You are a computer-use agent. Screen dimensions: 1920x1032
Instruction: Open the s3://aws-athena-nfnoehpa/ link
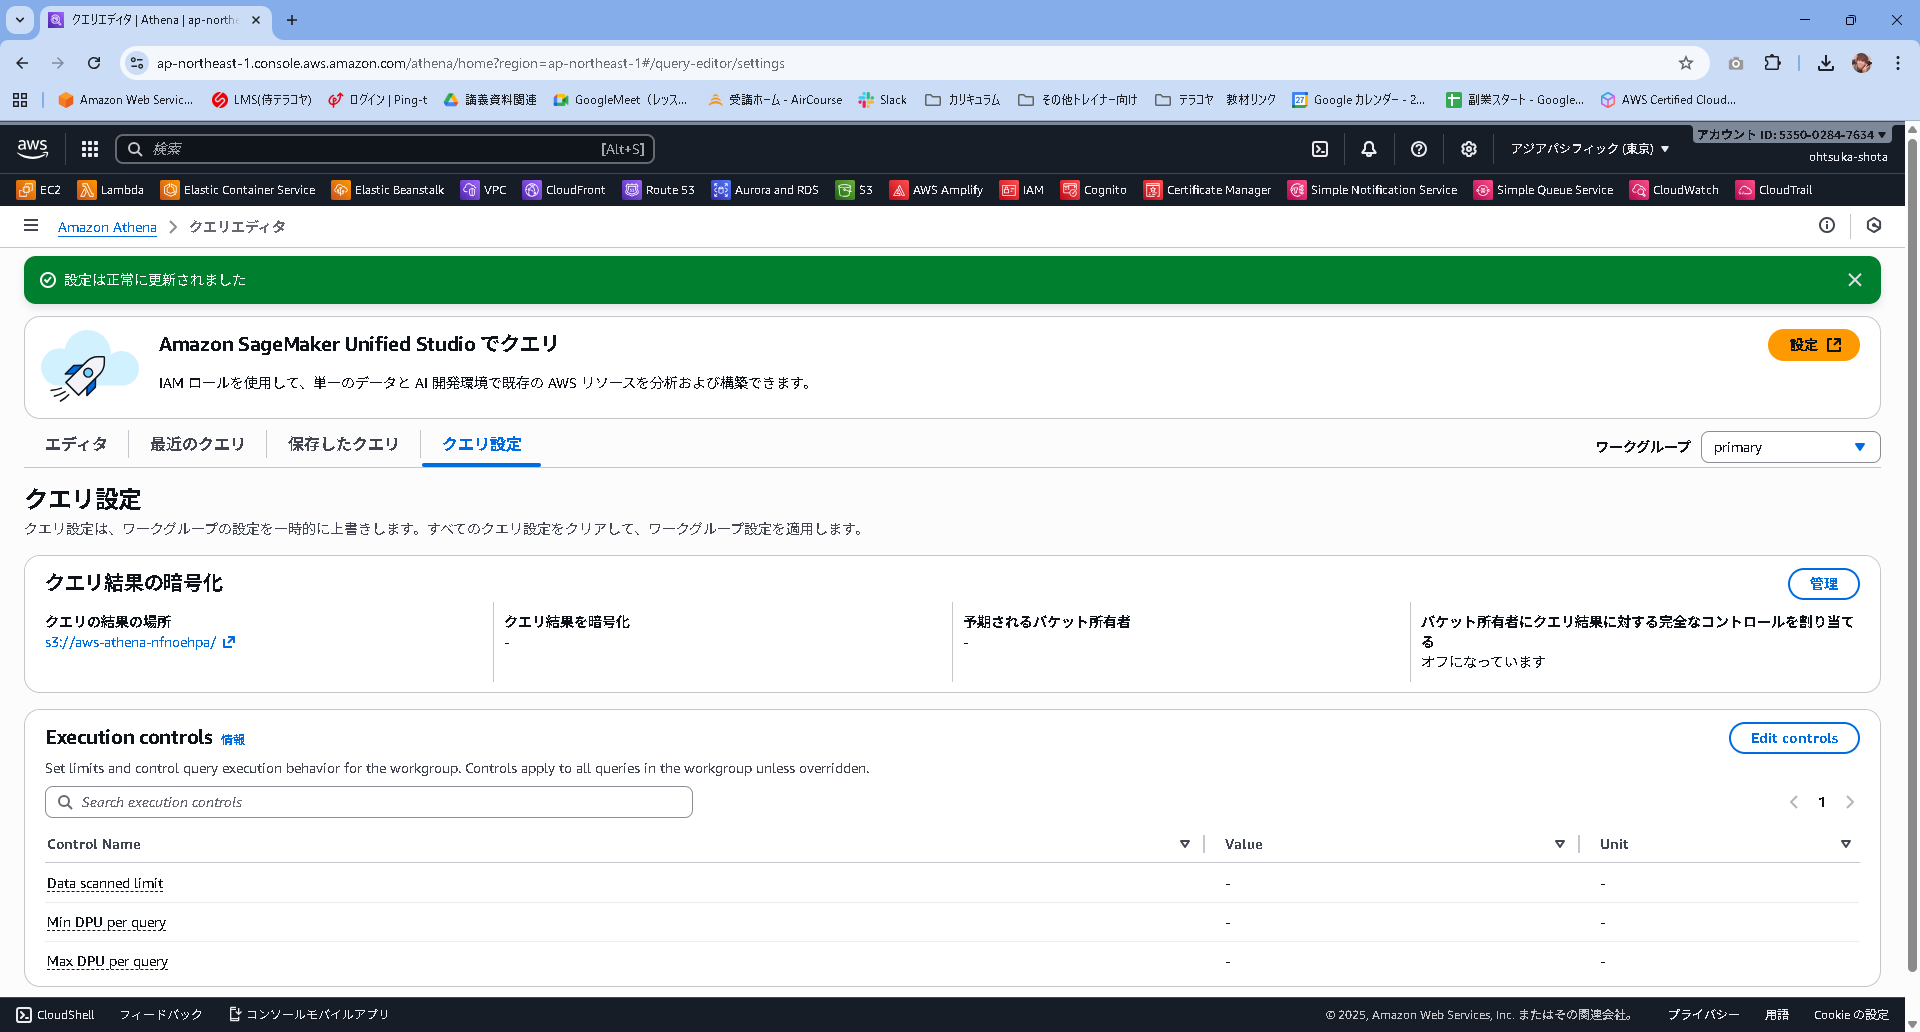click(x=139, y=642)
